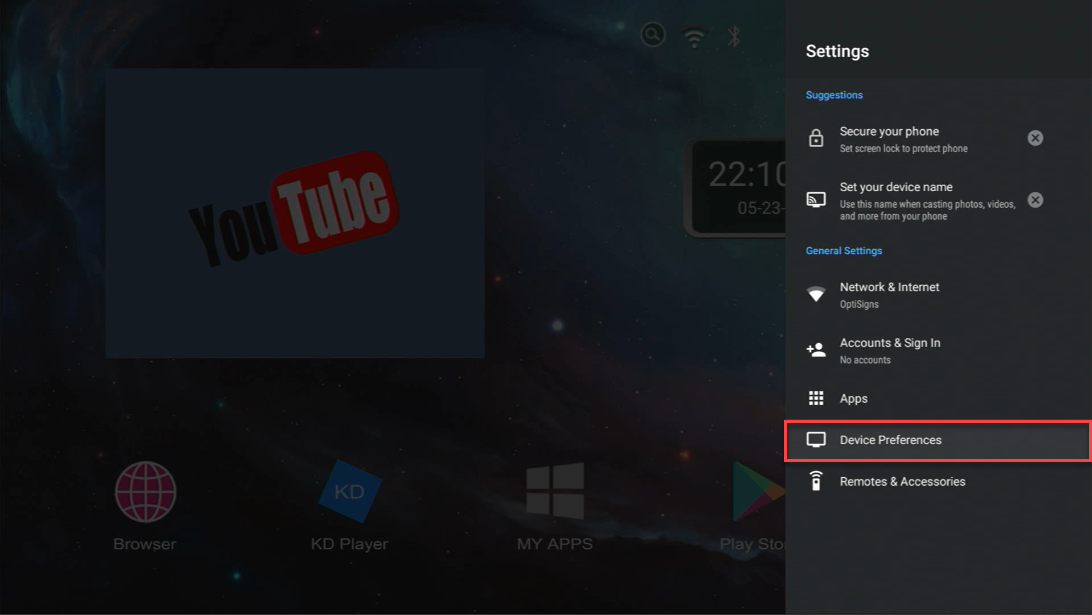The image size is (1092, 615).
Task: Open Network & Internet settings
Action: pyautogui.click(x=938, y=295)
